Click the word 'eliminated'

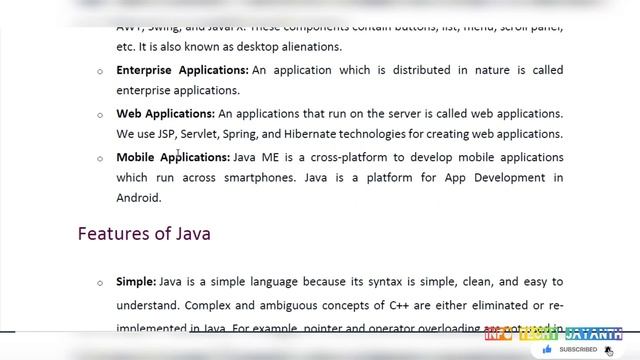pyautogui.click(x=500, y=306)
